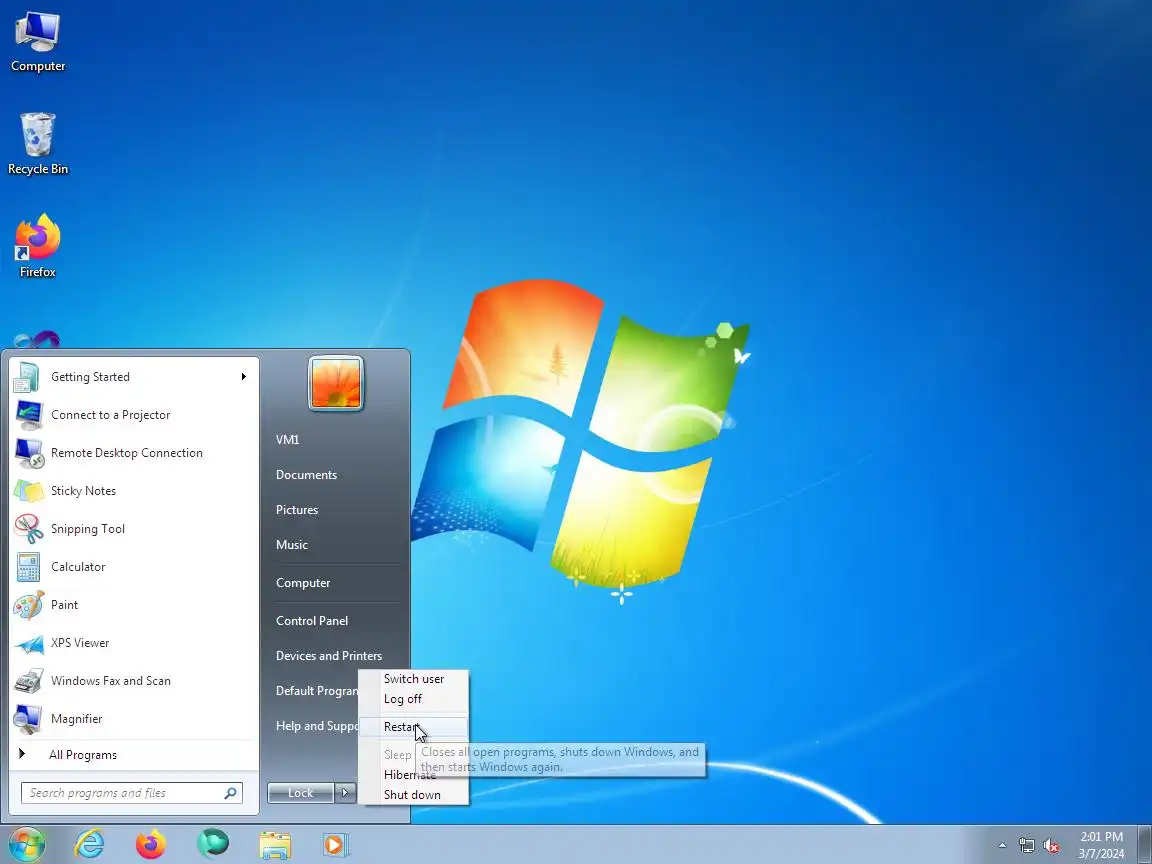Screen dimensions: 1152x864
Task: Open Windows Explorer folder on taskbar
Action: point(275,846)
